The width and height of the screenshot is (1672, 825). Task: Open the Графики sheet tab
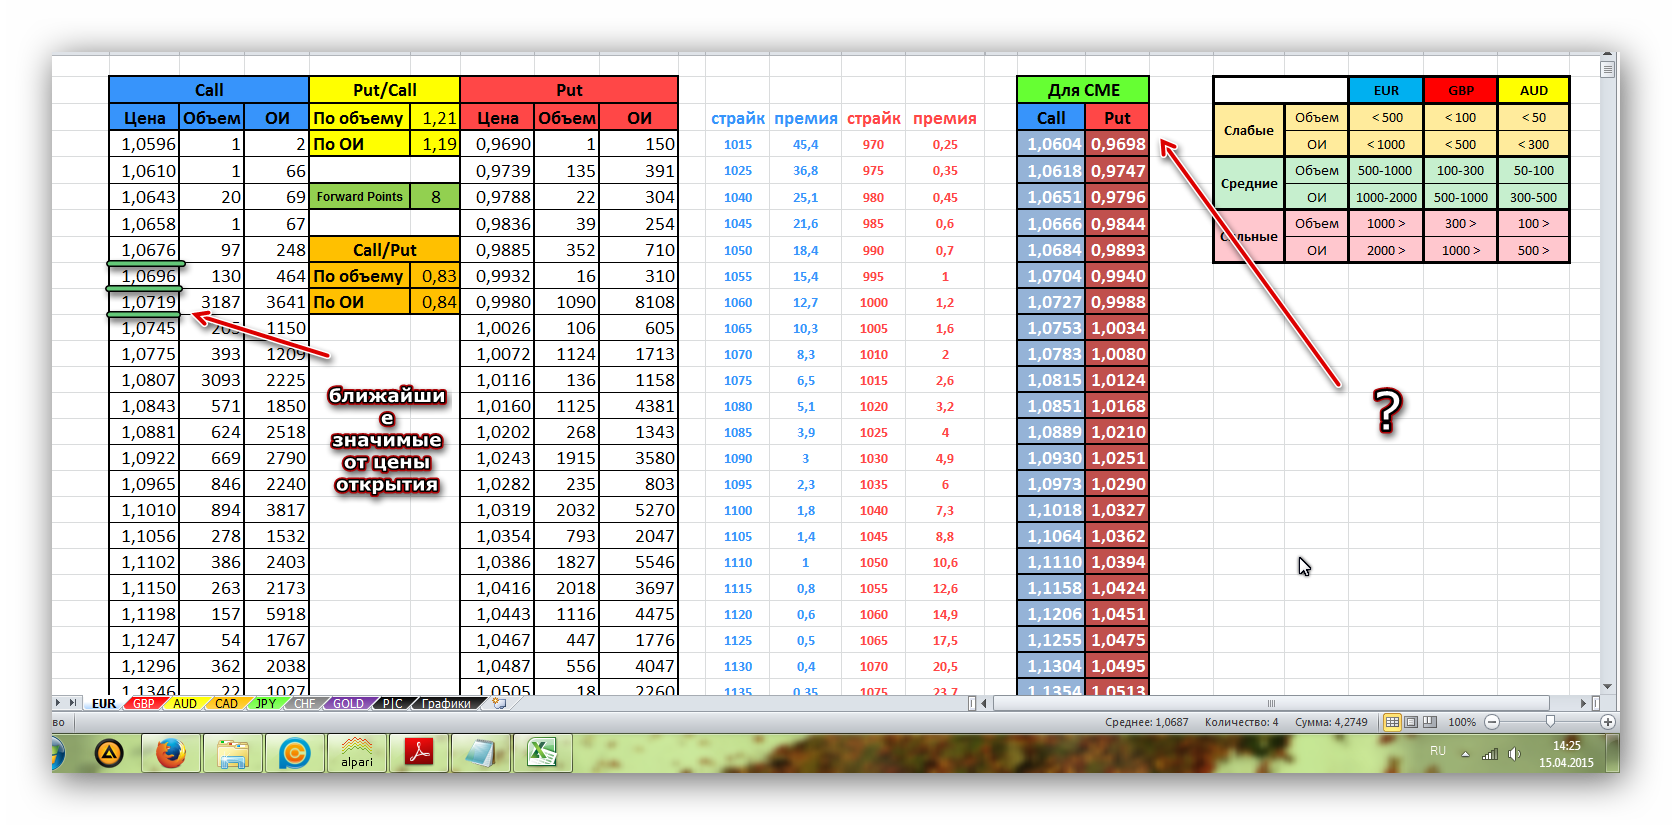tap(446, 704)
